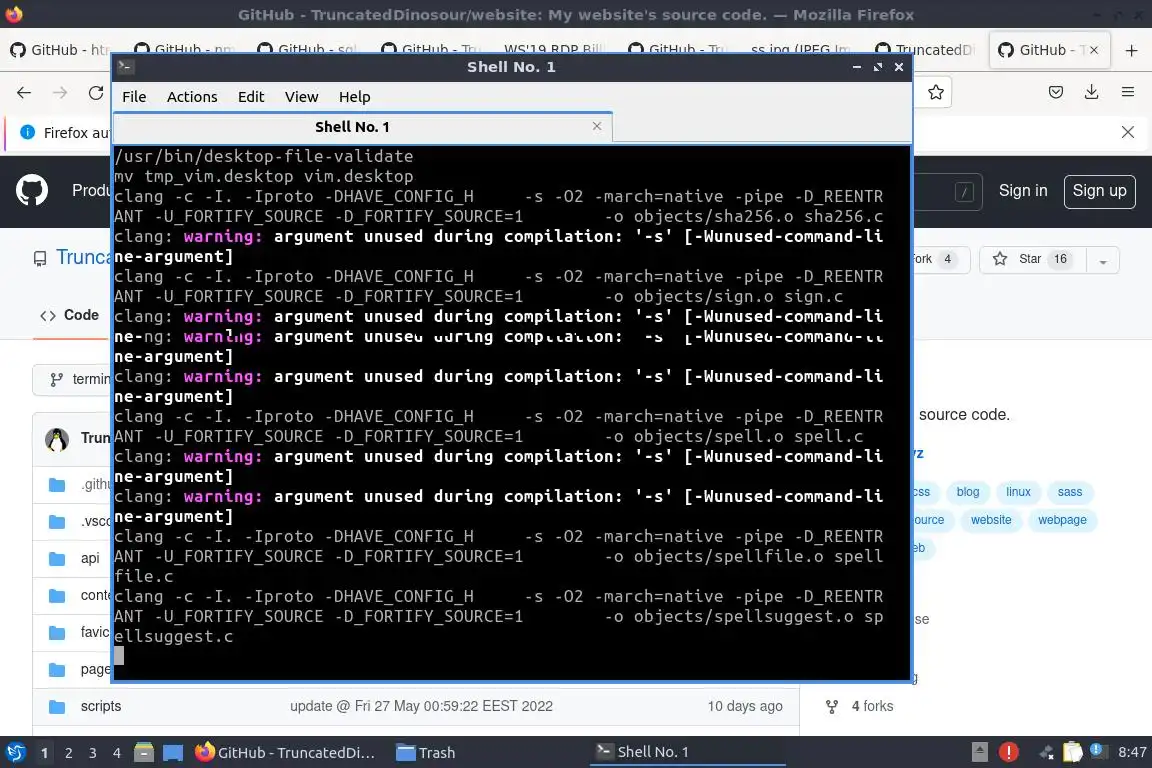Click the clock showing 8:47
Screen dimensions: 1152x768
(x=1131, y=752)
